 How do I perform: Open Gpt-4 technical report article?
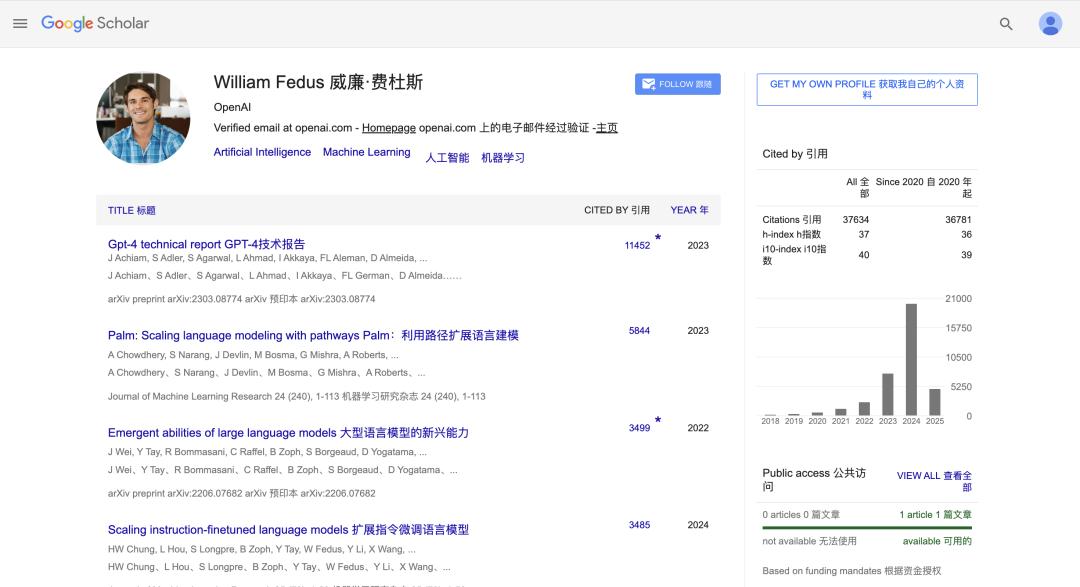tap(206, 244)
